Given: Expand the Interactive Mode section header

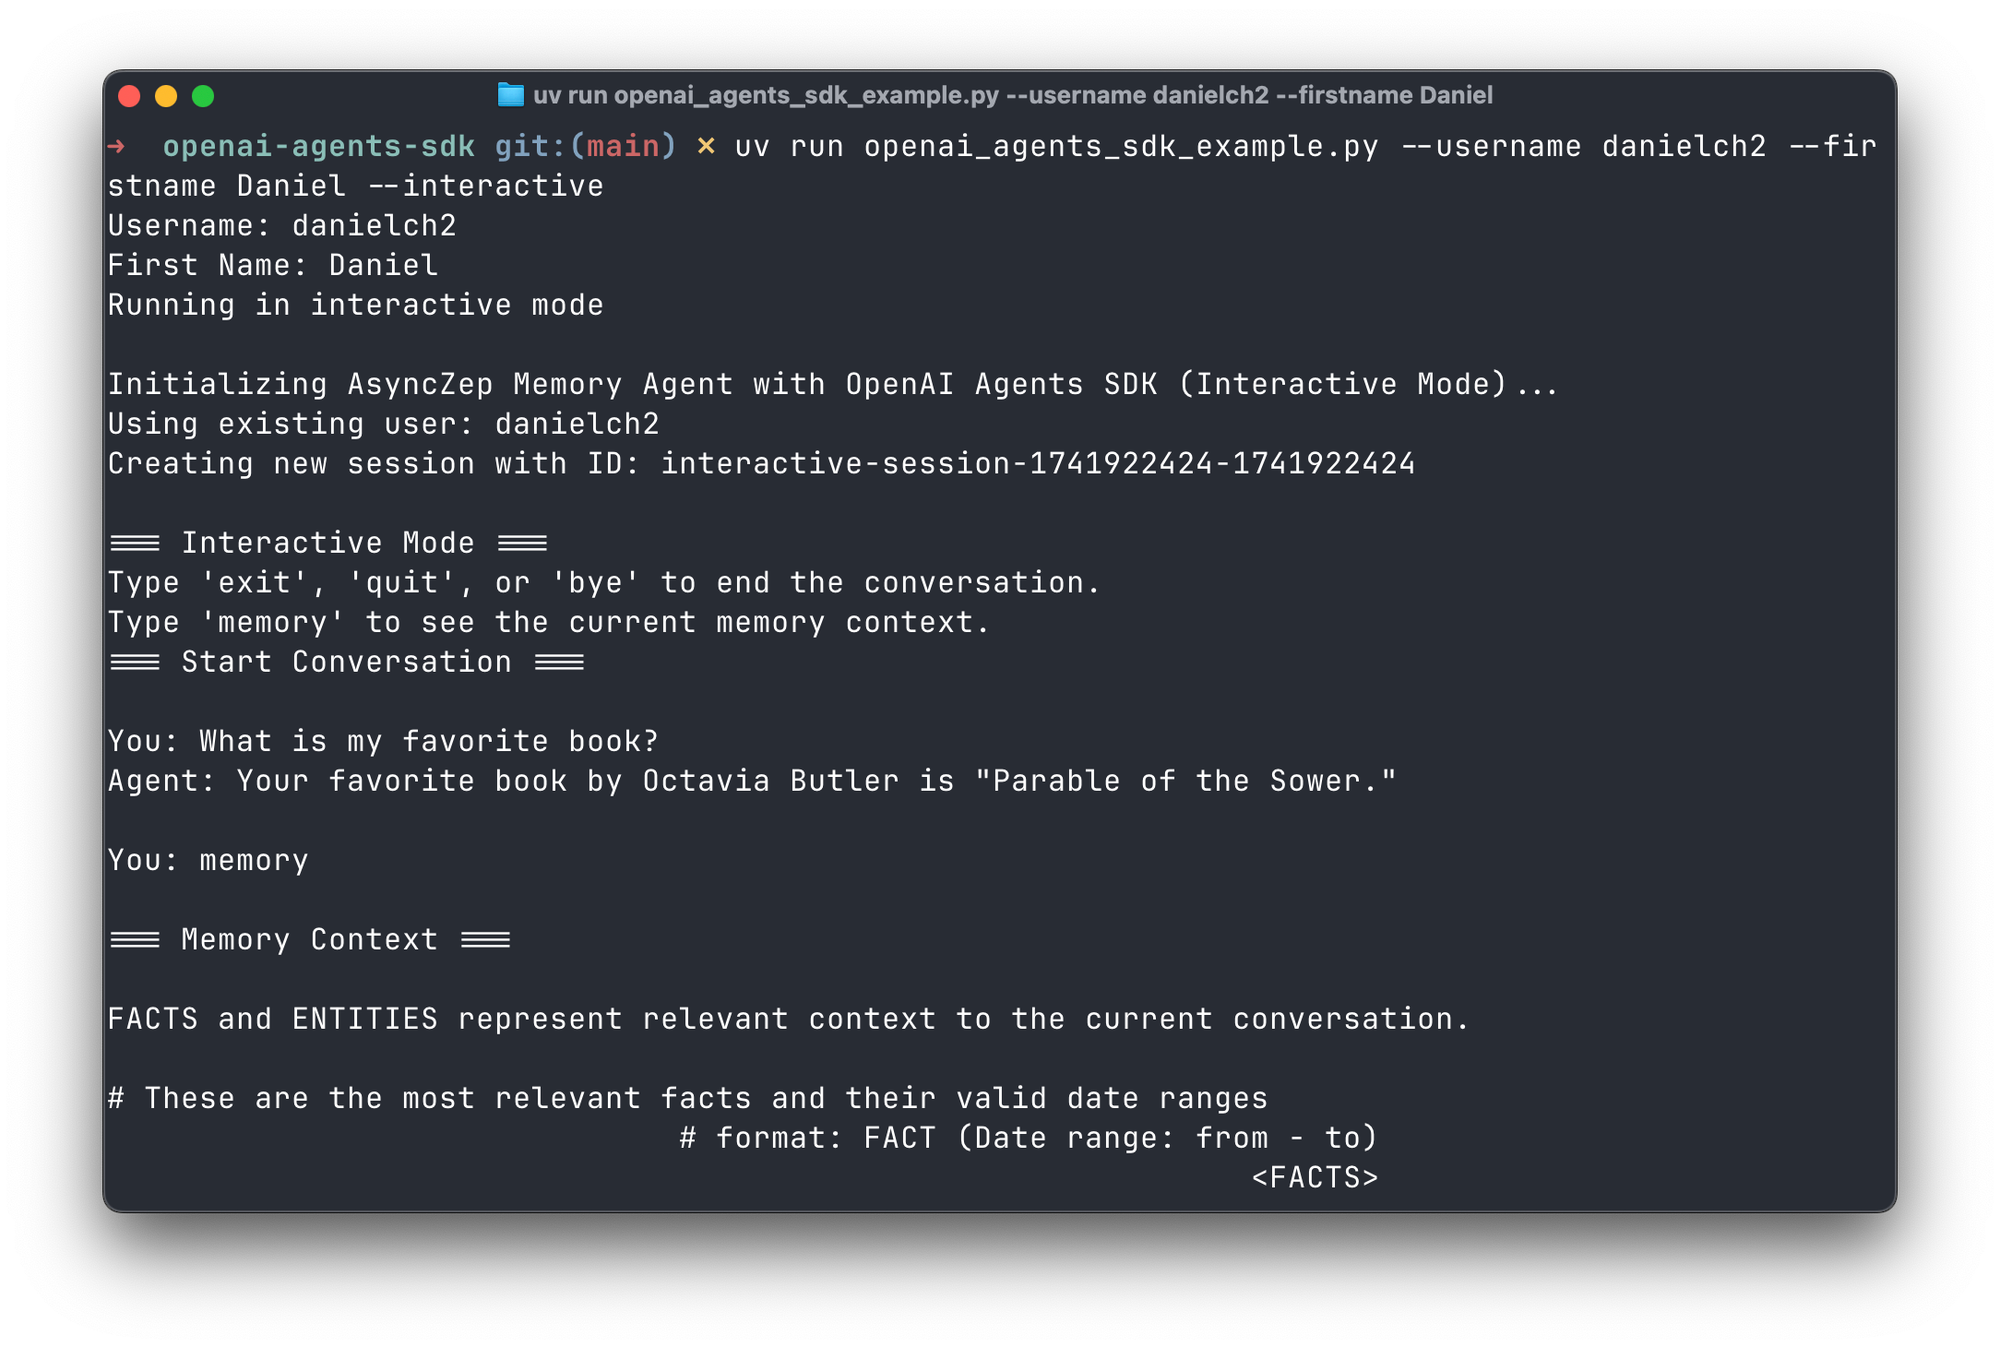Looking at the screenshot, I should click(x=327, y=542).
